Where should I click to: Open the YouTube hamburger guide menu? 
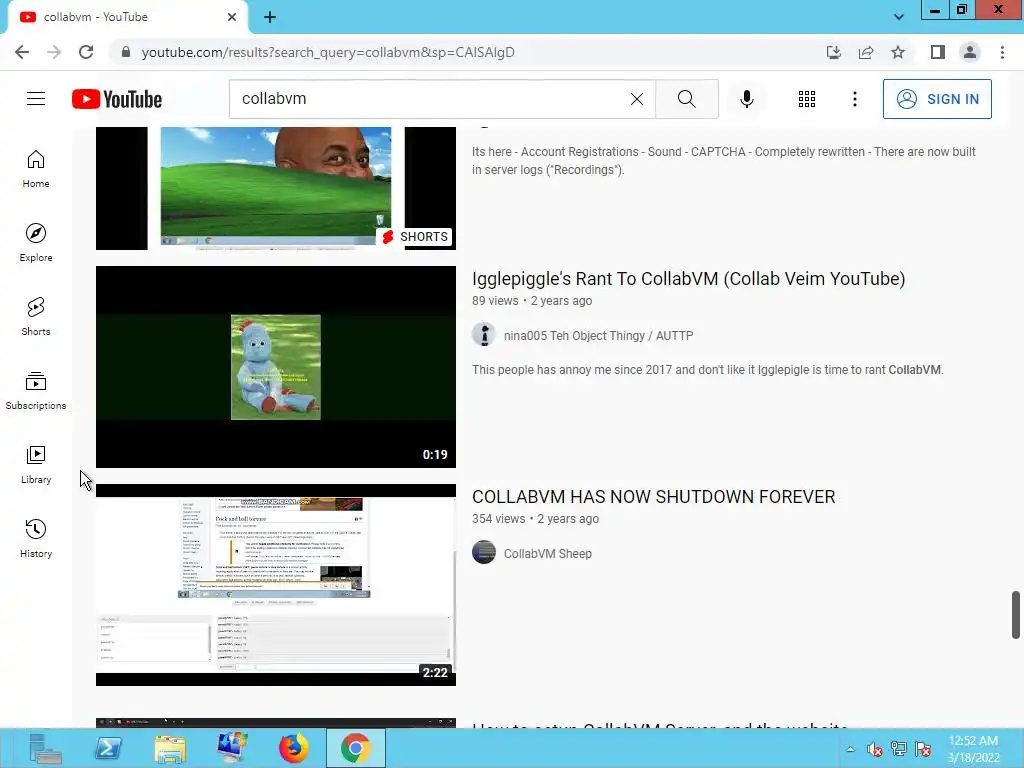click(36, 99)
